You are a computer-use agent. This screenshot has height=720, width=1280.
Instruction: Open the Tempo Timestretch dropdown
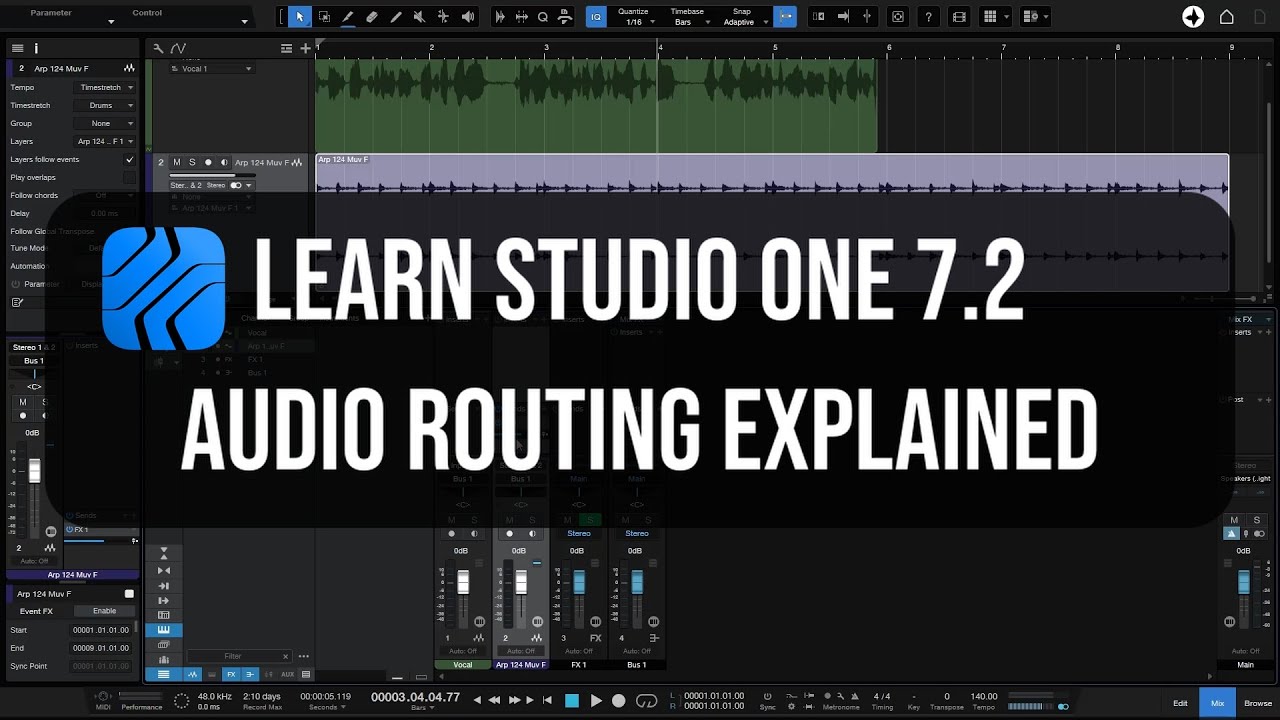pyautogui.click(x=106, y=87)
